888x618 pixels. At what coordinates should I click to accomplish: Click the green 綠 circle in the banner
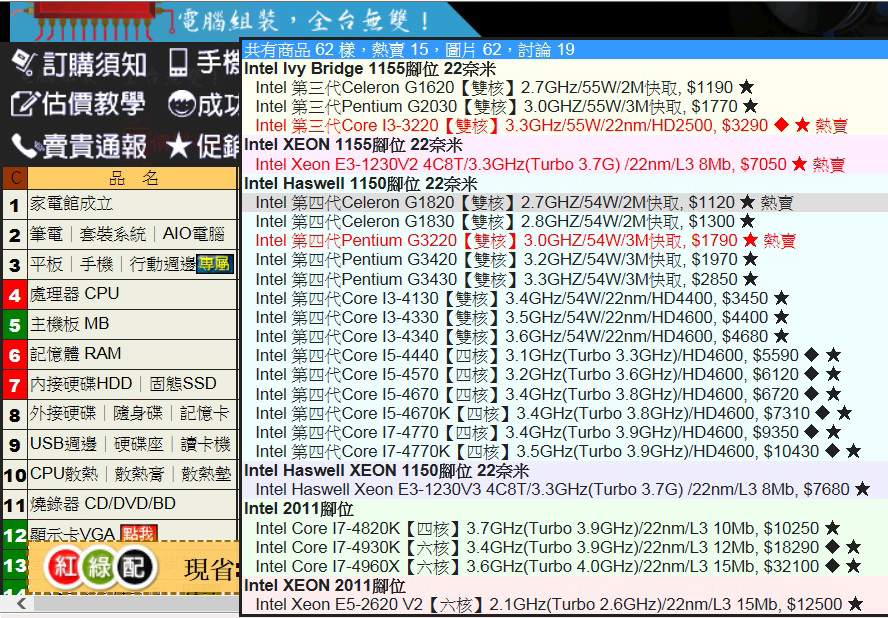99,567
